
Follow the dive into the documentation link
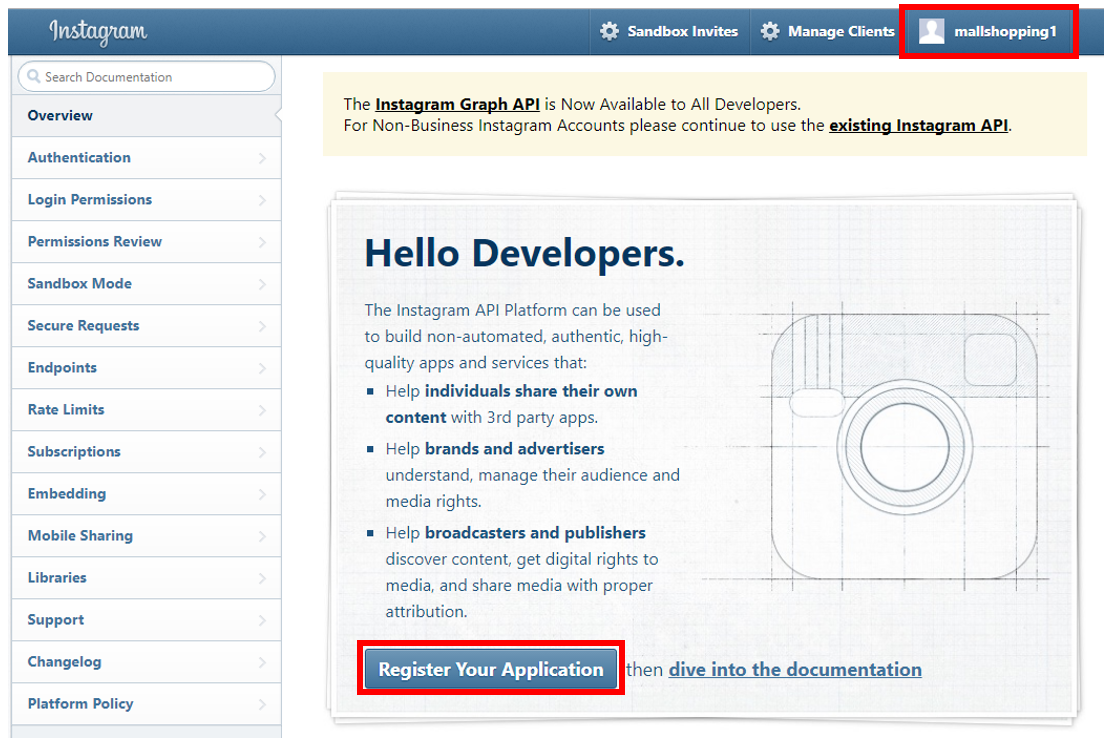(x=795, y=669)
